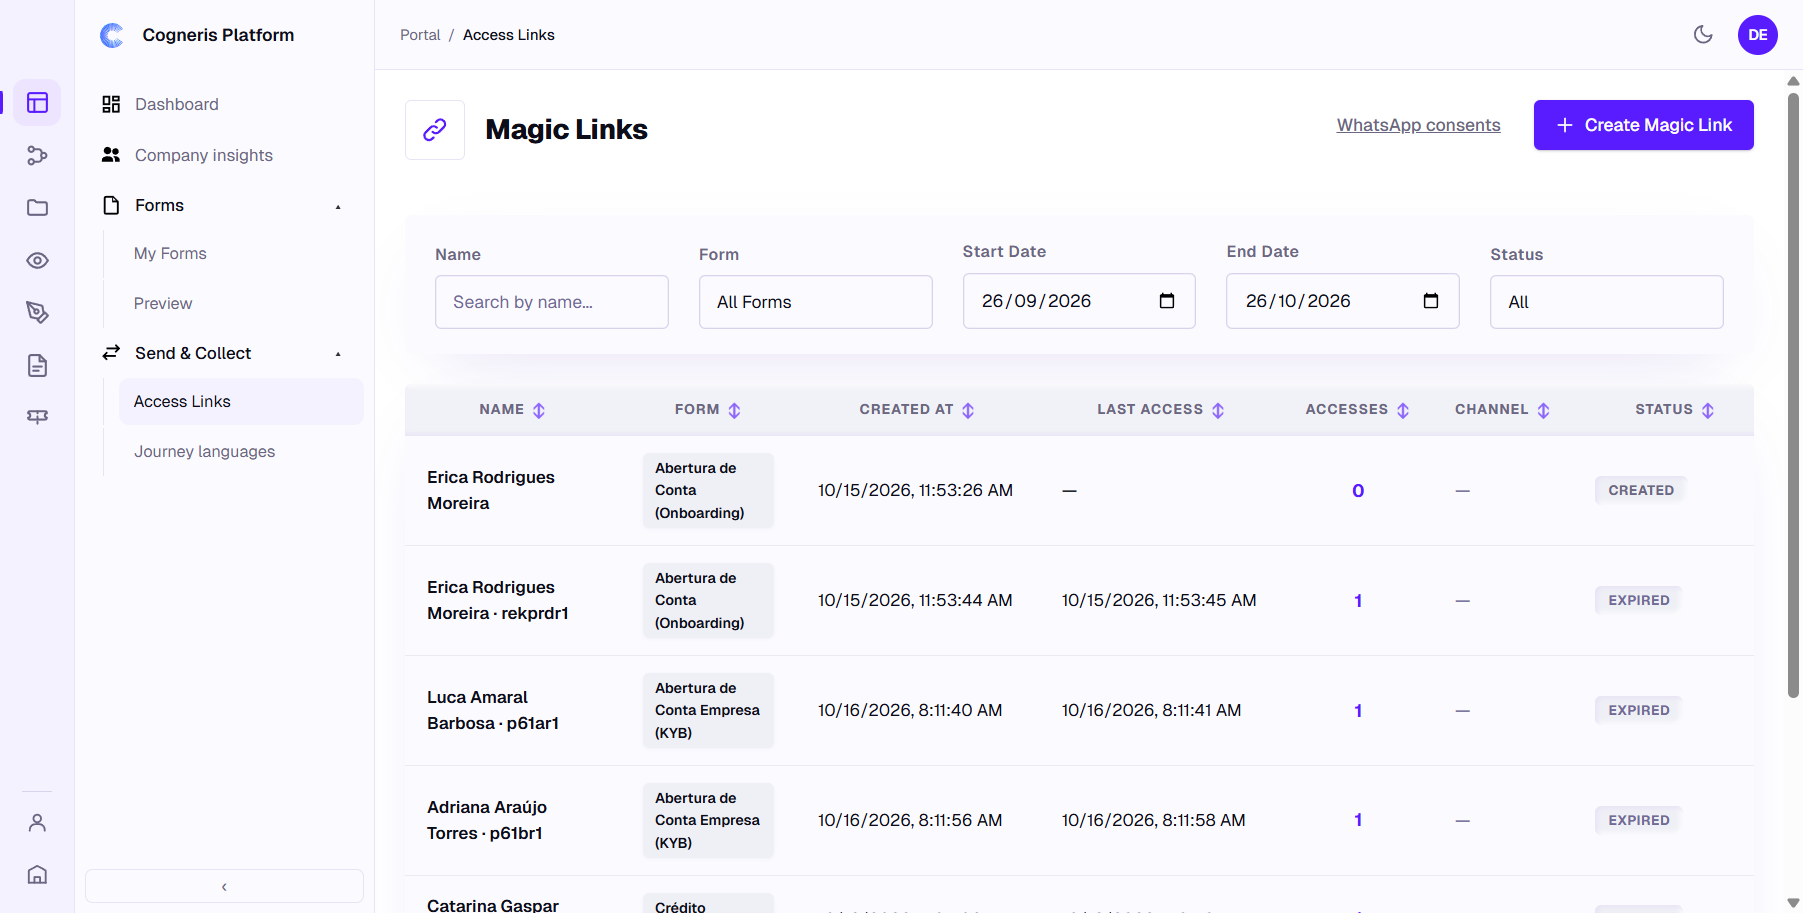Click accesses count 1 for rekprdr1 row
Image resolution: width=1803 pixels, height=913 pixels.
tap(1358, 600)
